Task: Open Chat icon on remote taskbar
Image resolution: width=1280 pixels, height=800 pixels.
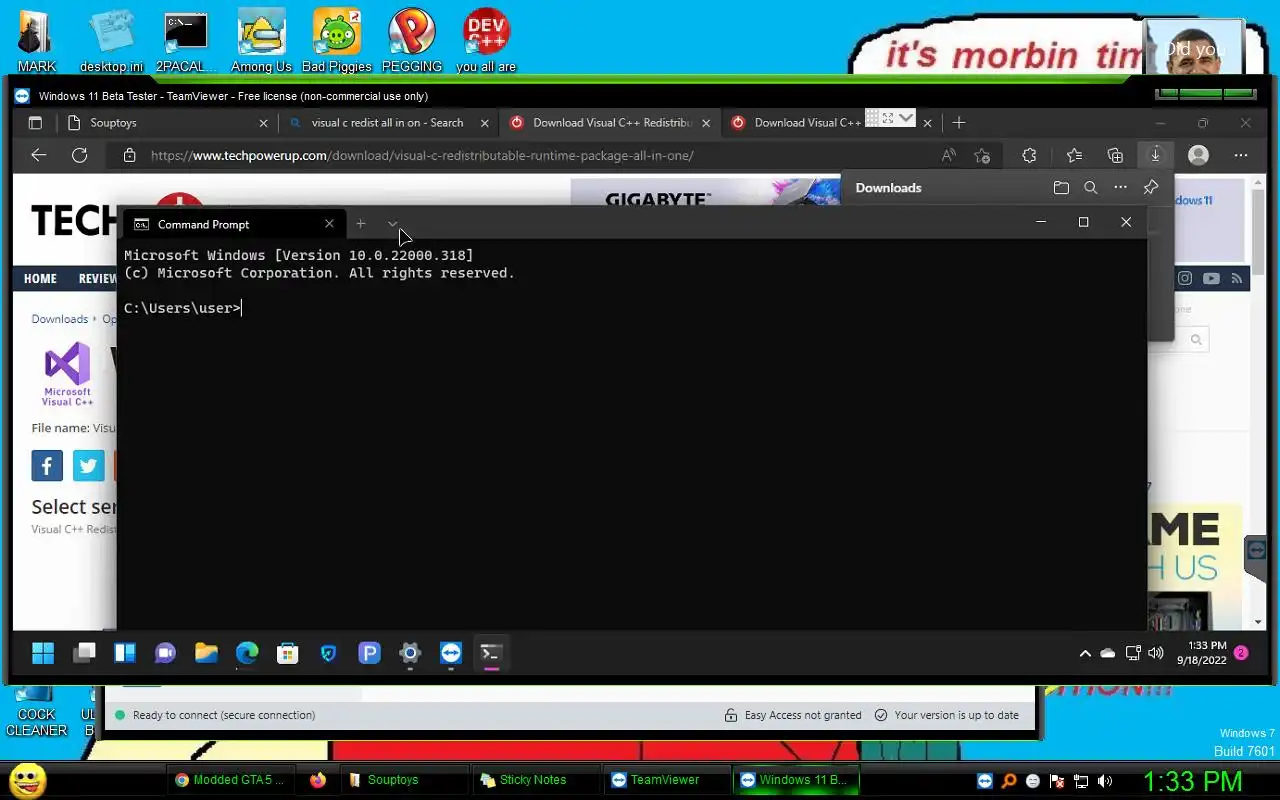Action: click(165, 653)
